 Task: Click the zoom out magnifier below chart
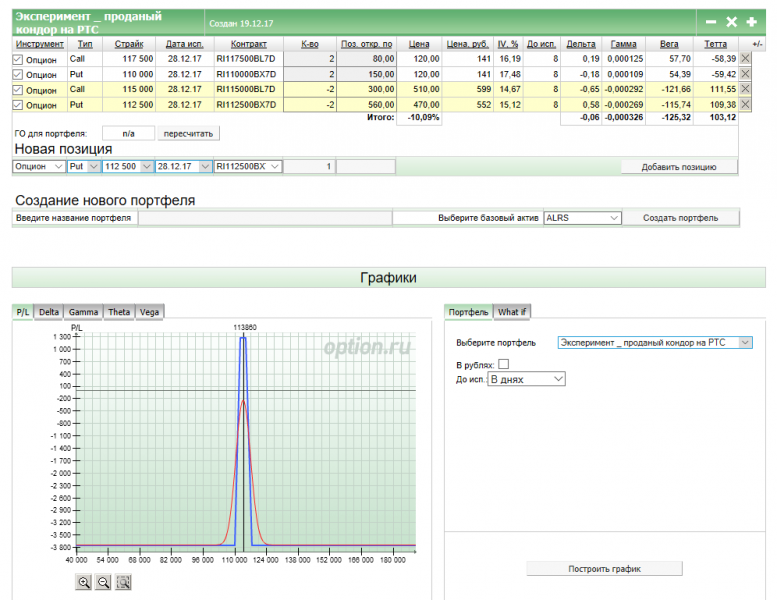(x=103, y=582)
